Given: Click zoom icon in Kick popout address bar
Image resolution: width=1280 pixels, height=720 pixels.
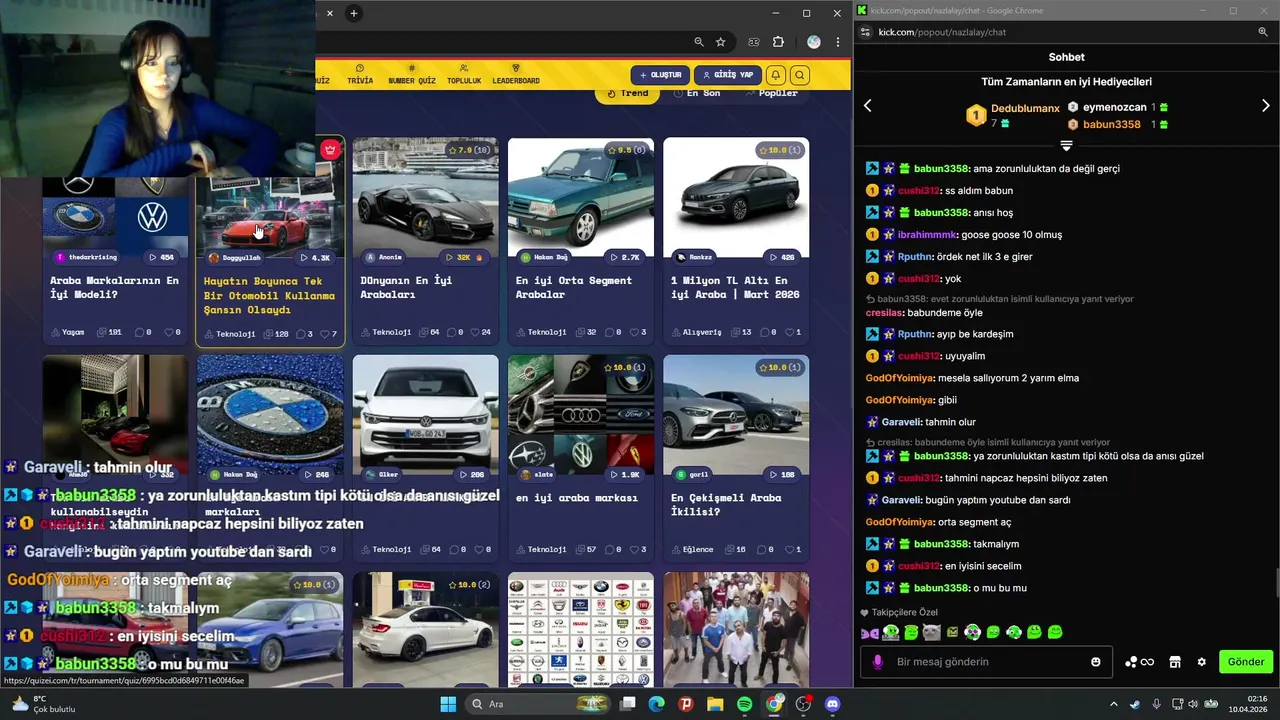Looking at the screenshot, I should [x=1263, y=32].
